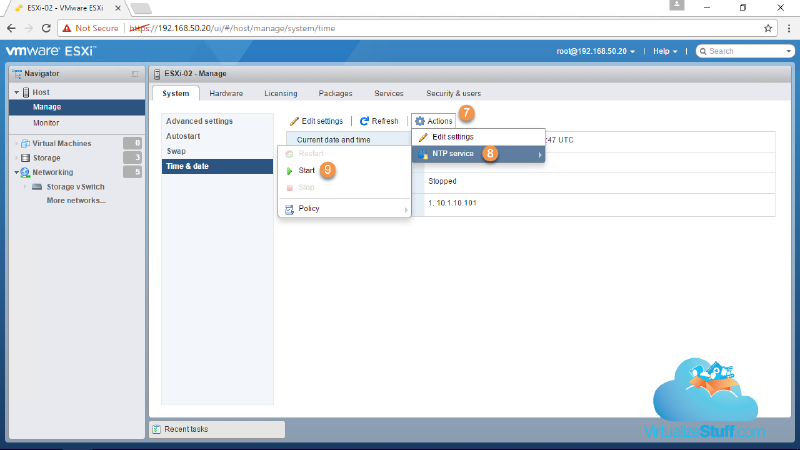This screenshot has height=450, width=800.
Task: Bookmark this page with the star icon
Action: (768, 29)
